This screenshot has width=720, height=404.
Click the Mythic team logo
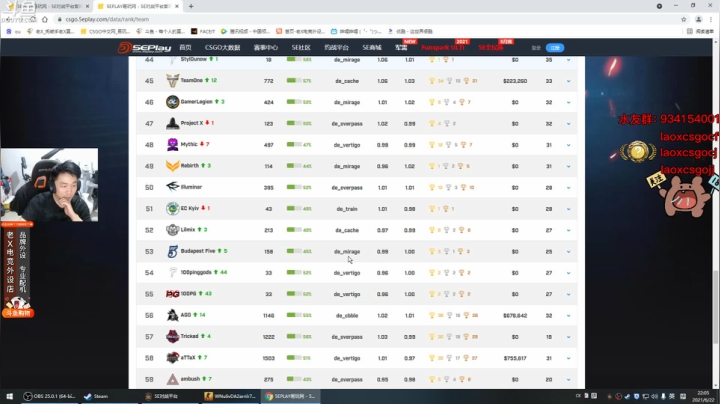(x=172, y=145)
